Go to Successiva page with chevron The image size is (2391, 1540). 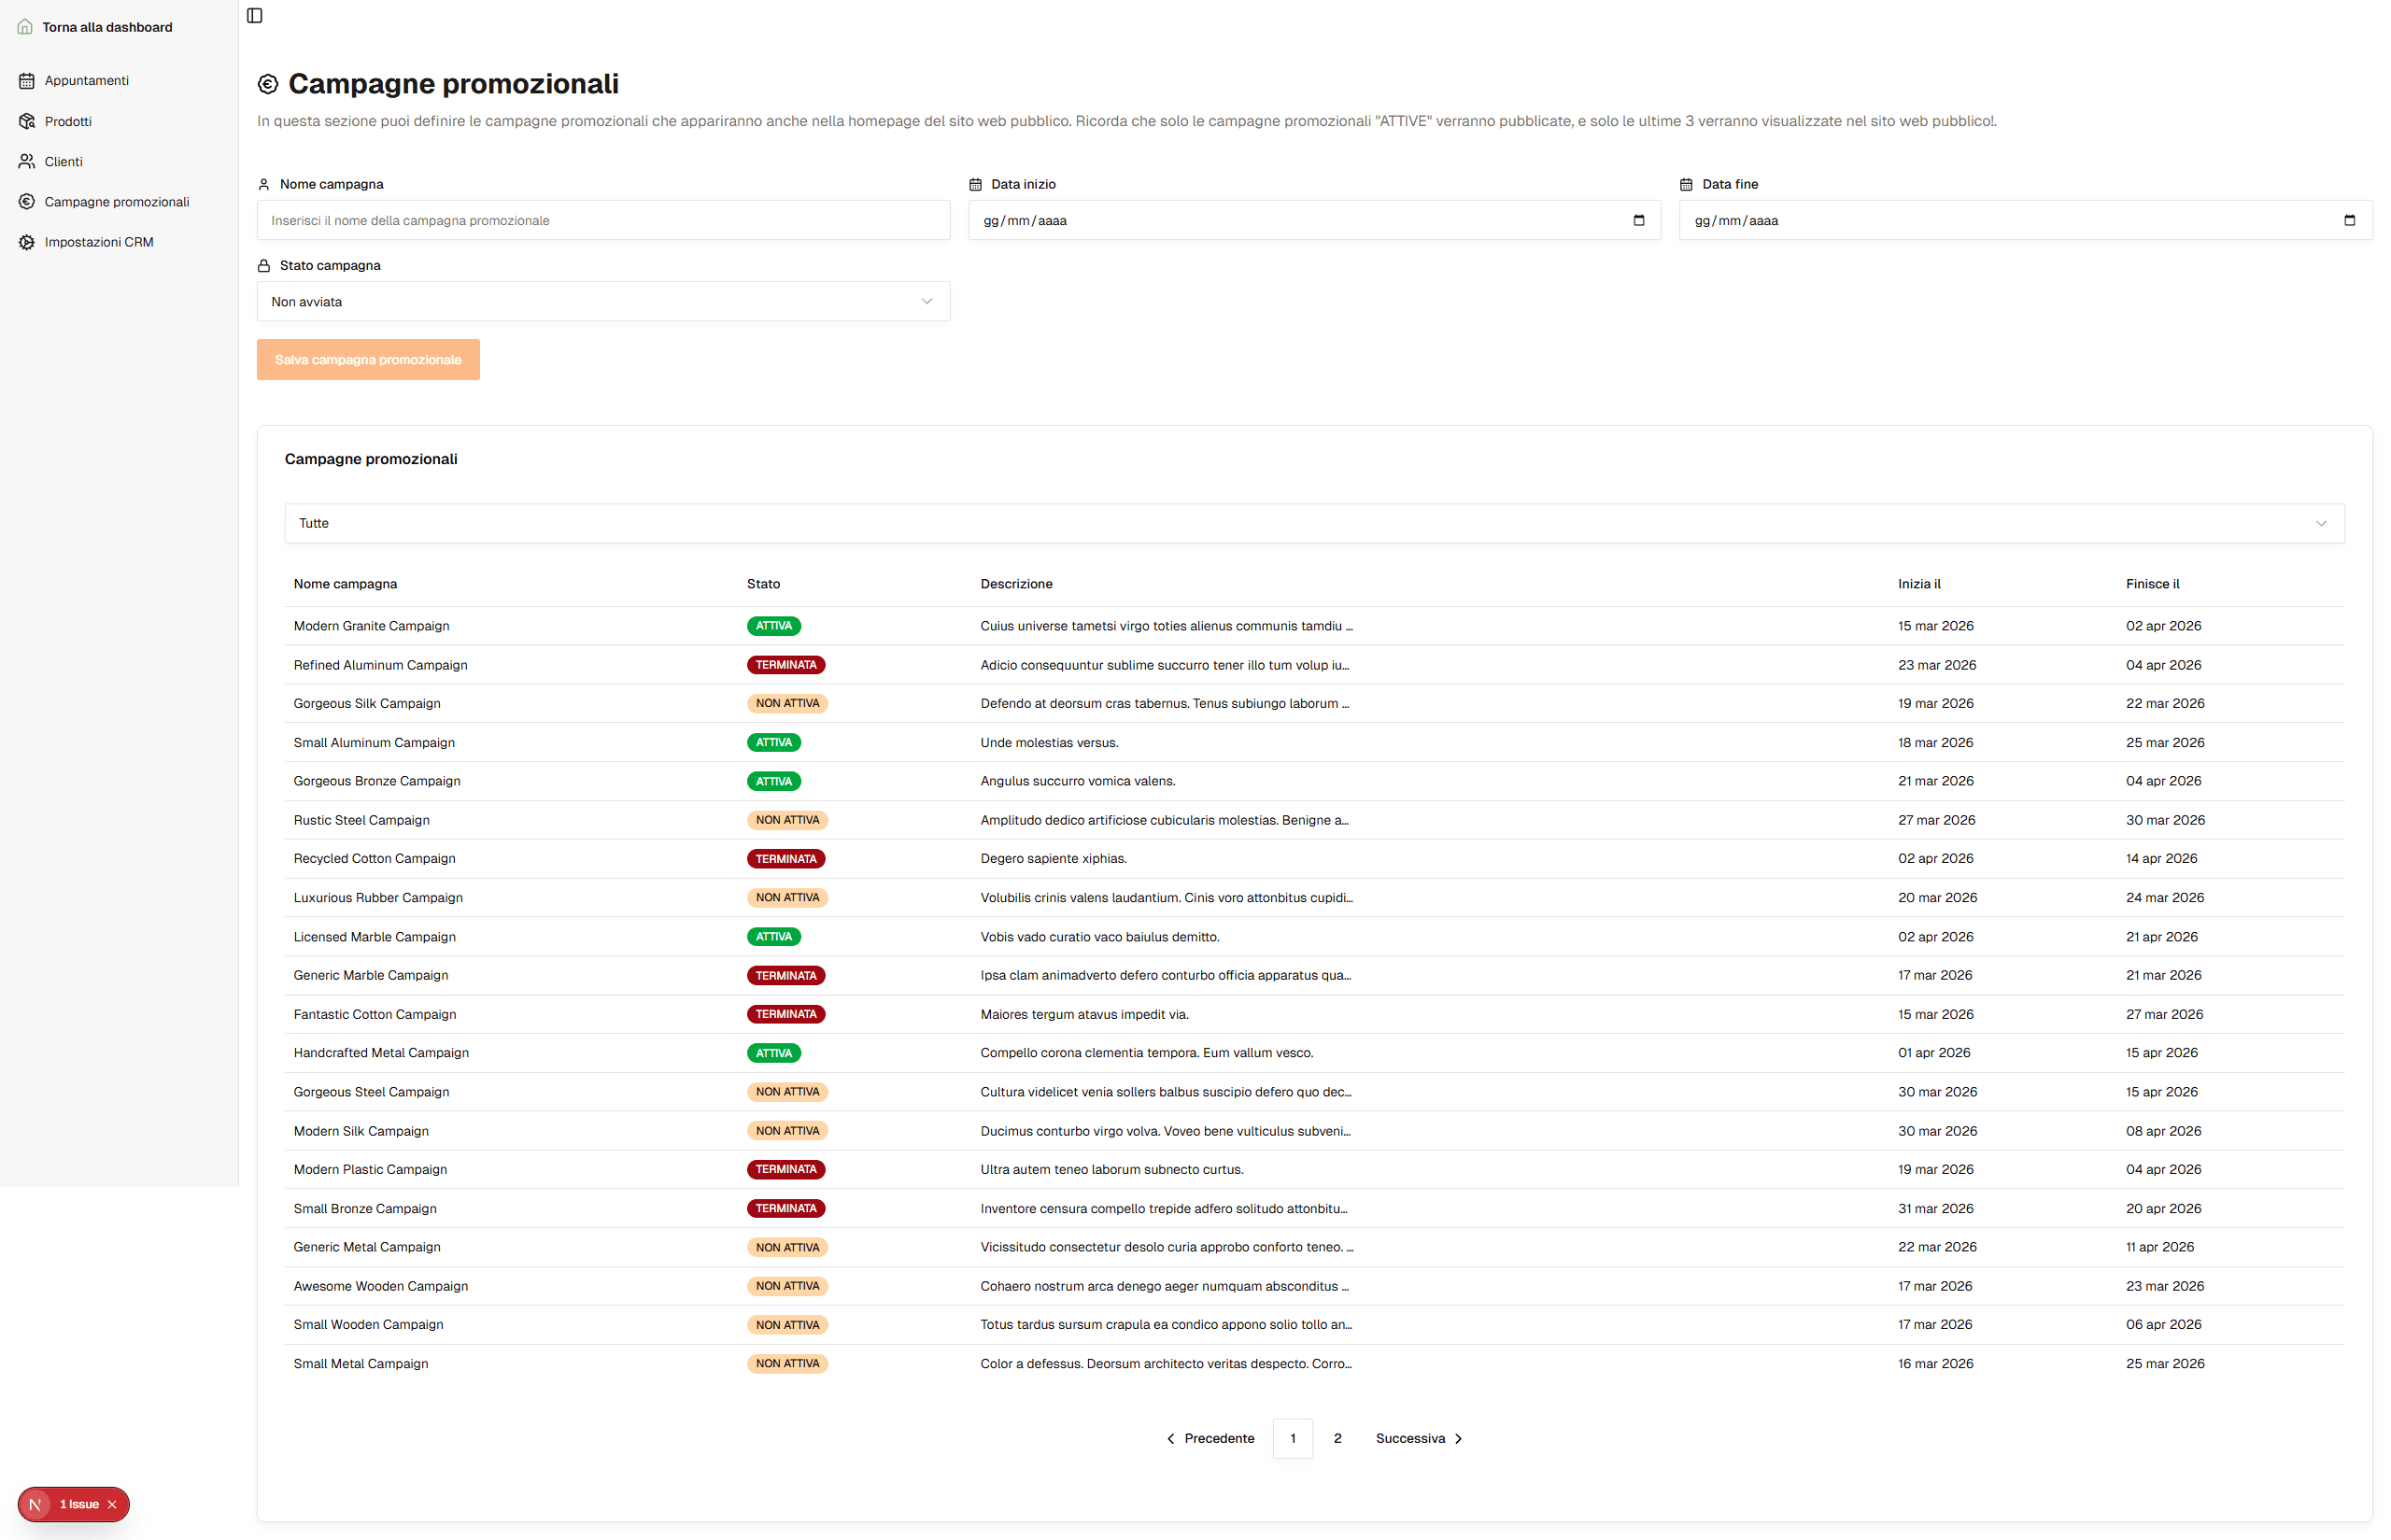[x=1419, y=1438]
